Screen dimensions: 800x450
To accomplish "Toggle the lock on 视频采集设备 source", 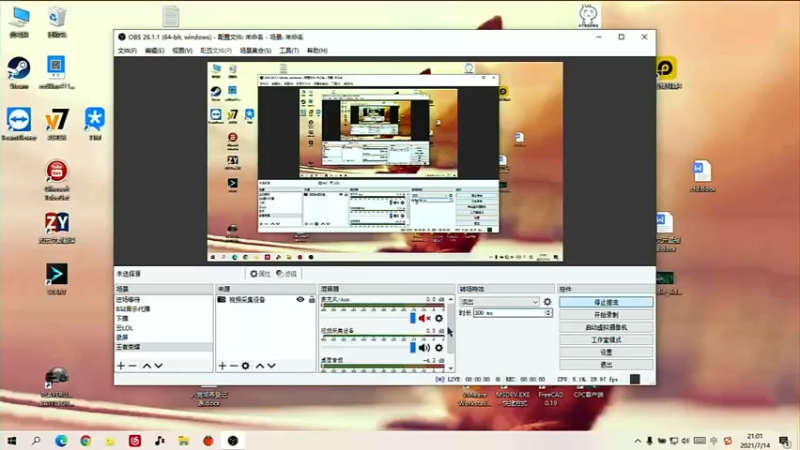I will [312, 299].
